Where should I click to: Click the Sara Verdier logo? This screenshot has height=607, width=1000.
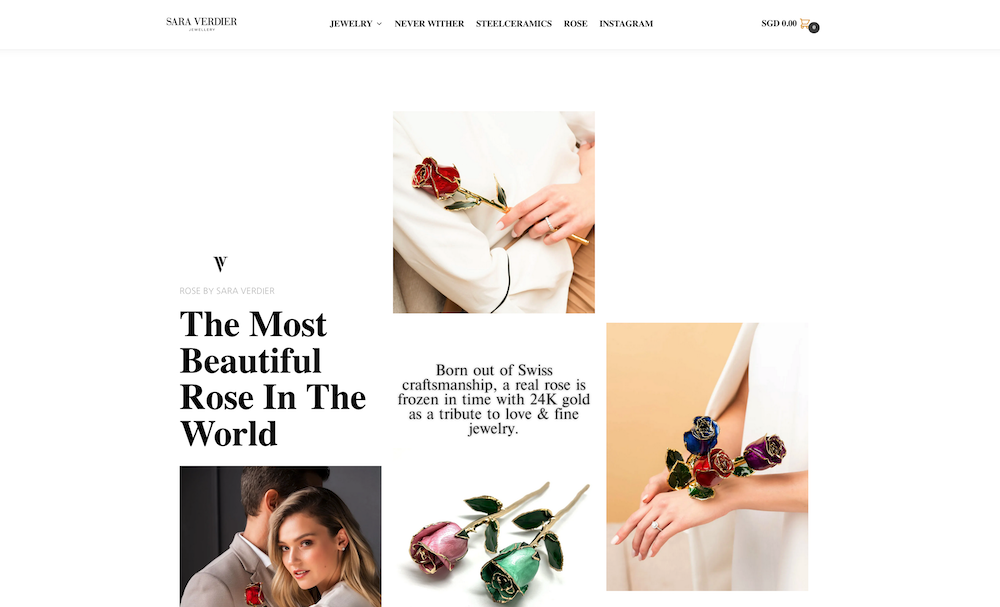(x=202, y=24)
